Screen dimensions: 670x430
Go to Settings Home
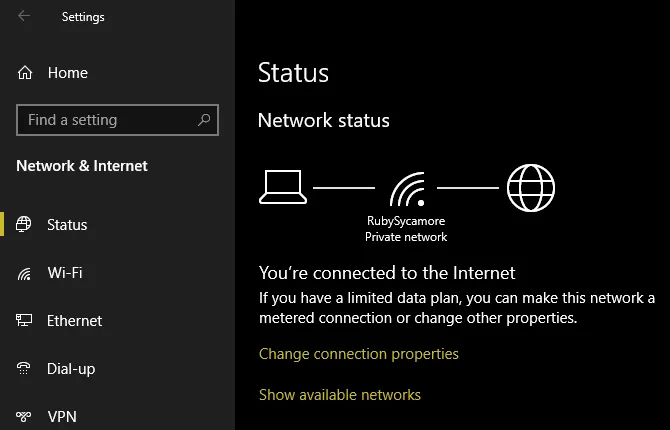[67, 73]
